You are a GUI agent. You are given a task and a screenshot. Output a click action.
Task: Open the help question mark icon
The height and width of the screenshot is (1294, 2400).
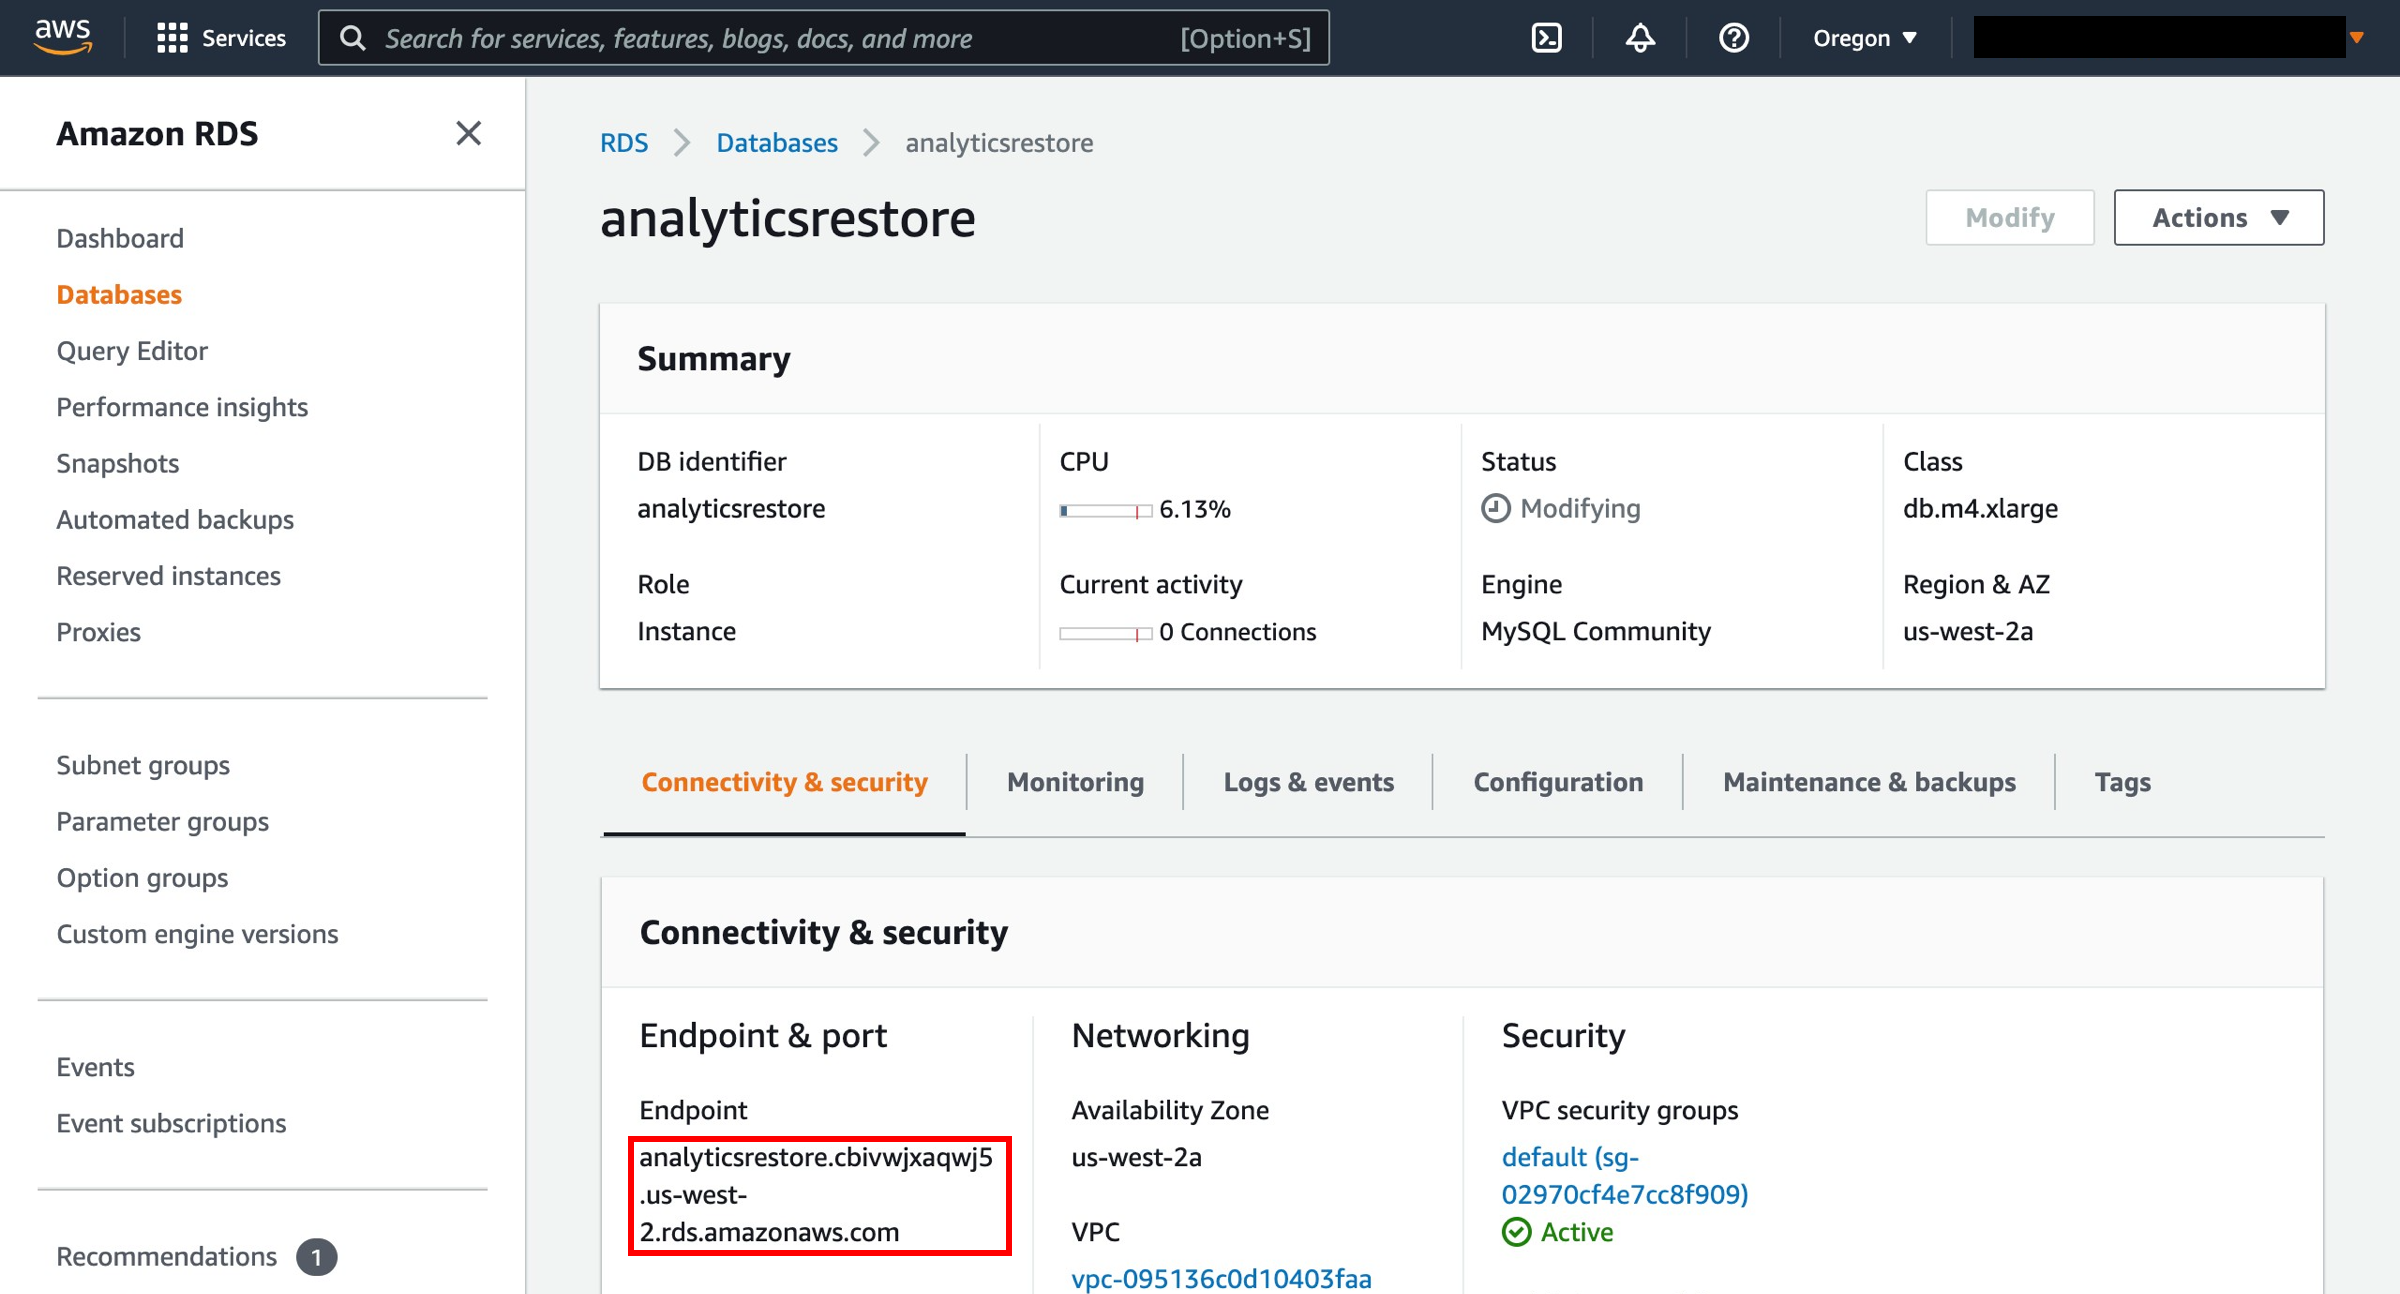coord(1733,38)
